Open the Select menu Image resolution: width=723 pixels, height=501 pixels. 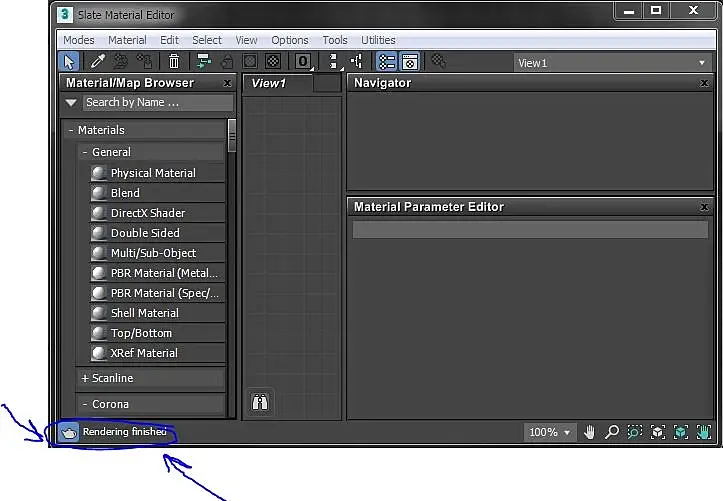point(207,40)
